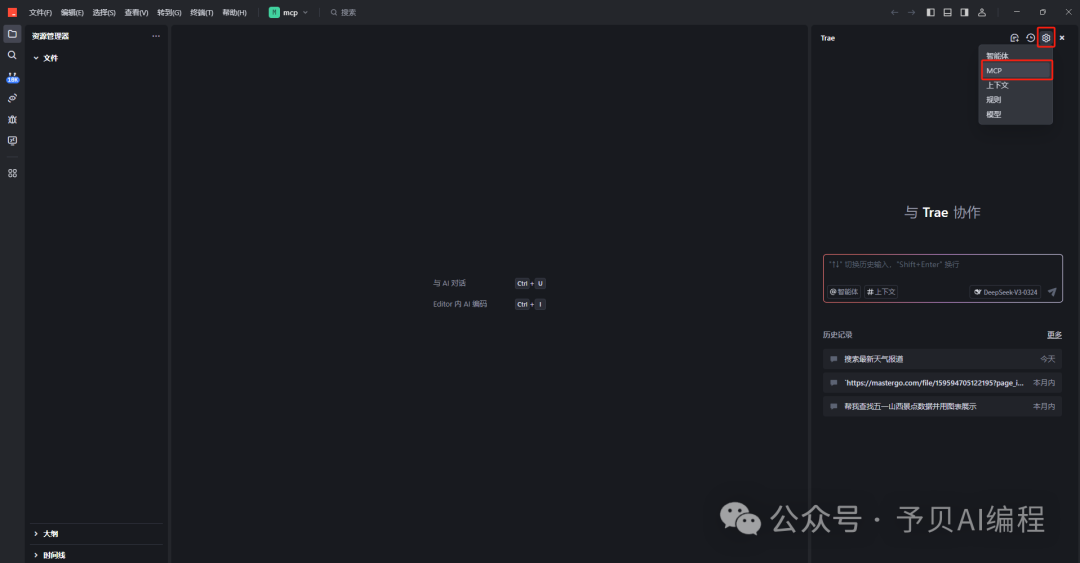The image size is (1080, 563).
Task: Select MCP from the settings dropdown menu
Action: point(1015,70)
